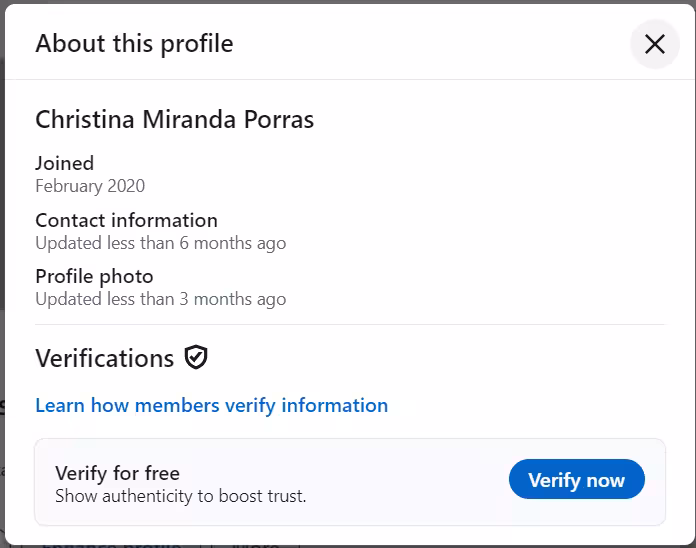The image size is (696, 548).
Task: Click the About this profile heading
Action: pyautogui.click(x=134, y=44)
